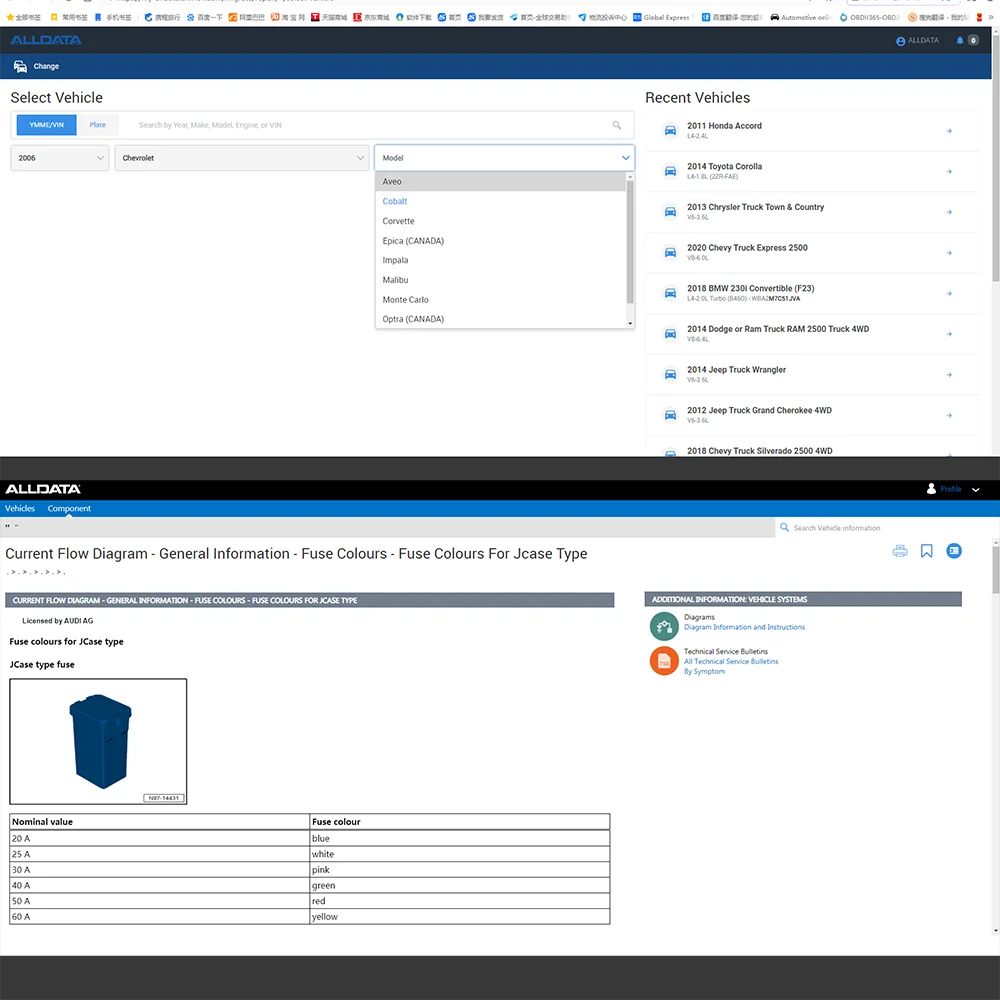Open arrow for 2014 Jeep Truck Wrangler
Screen dimensions: 1000x1000
[949, 375]
